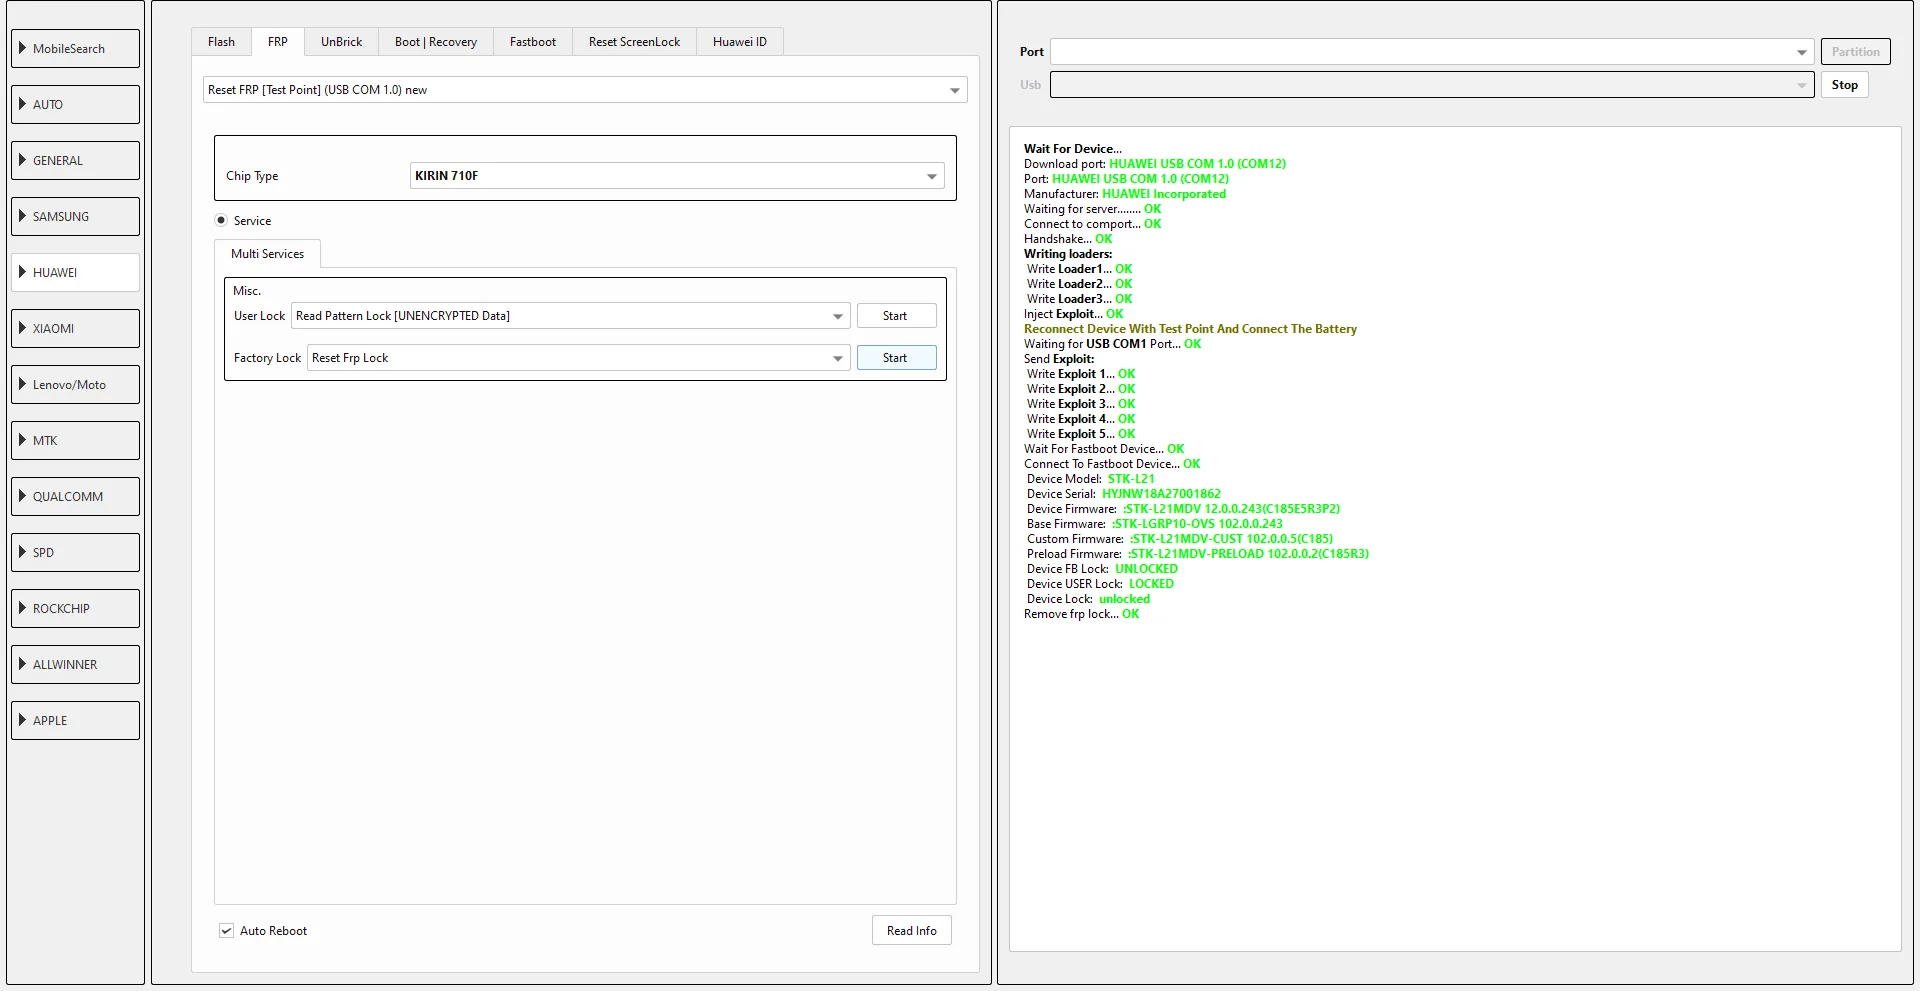Select the Service radio button
Screen dimensions: 1920x991
[x=221, y=221]
